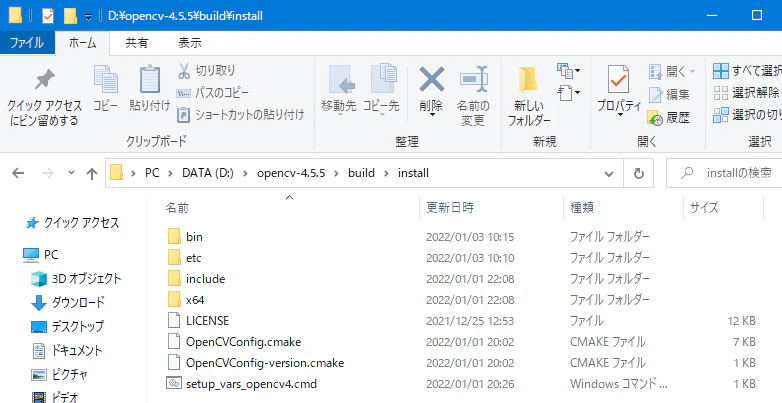Click build in the address breadcrumb
Image resolution: width=782 pixels, height=403 pixels.
362,173
